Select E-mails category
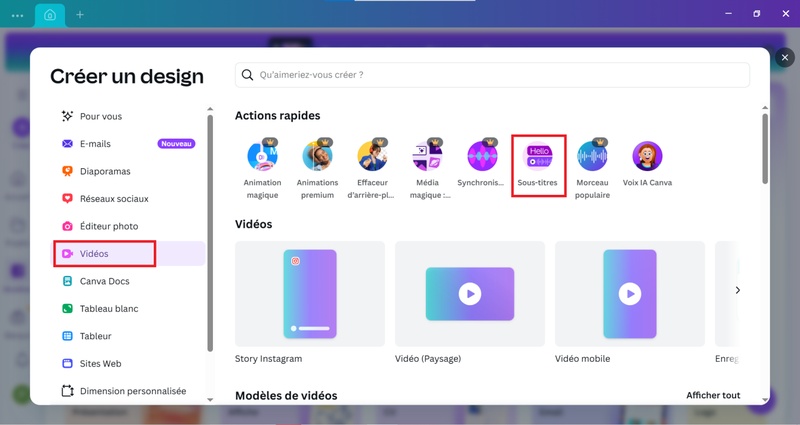Viewport: 800px width, 425px height. pyautogui.click(x=129, y=144)
